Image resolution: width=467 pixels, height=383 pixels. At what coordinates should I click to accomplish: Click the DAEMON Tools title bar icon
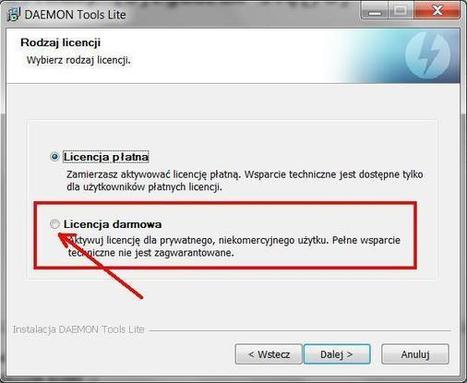[14, 15]
